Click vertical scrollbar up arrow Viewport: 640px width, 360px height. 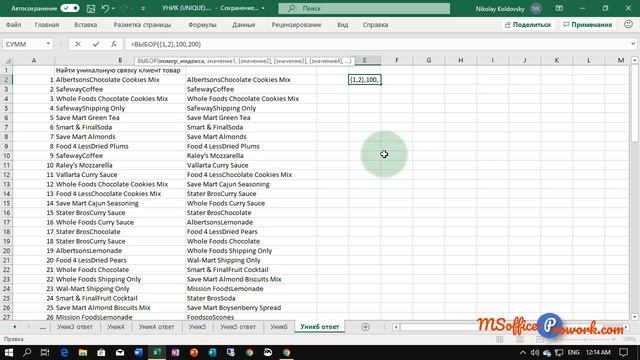(635, 60)
